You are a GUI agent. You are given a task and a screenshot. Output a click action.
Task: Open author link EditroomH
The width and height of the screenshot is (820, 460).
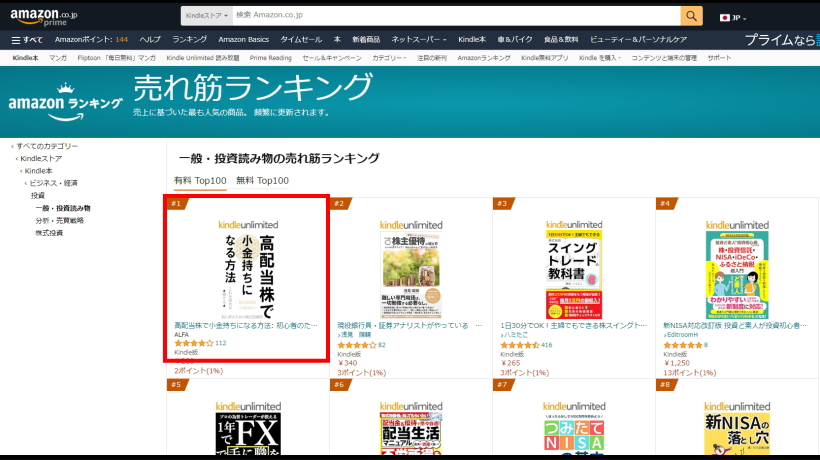tap(681, 335)
